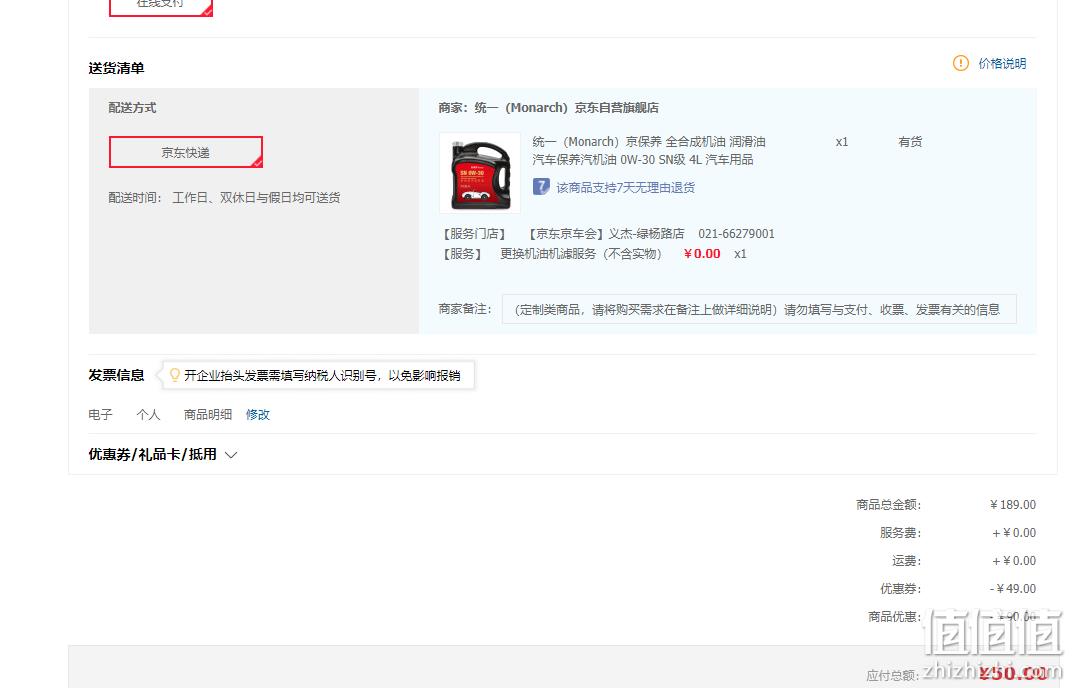Open the 统一 (Monarch) 京保养 product title
The width and height of the screenshot is (1072, 688).
tap(648, 150)
